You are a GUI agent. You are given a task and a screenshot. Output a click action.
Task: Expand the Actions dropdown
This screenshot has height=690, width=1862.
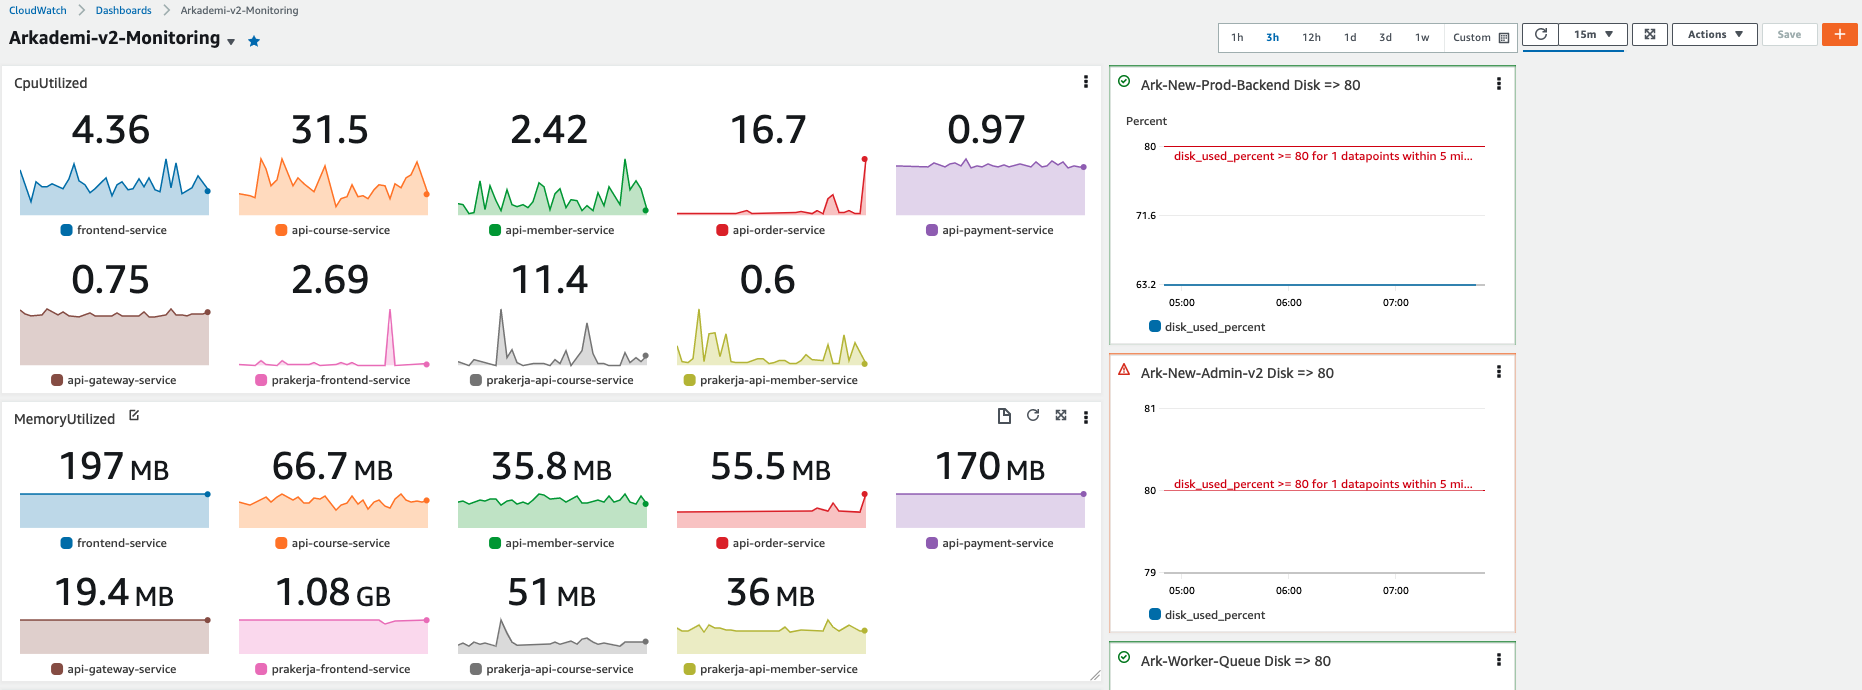(1714, 35)
